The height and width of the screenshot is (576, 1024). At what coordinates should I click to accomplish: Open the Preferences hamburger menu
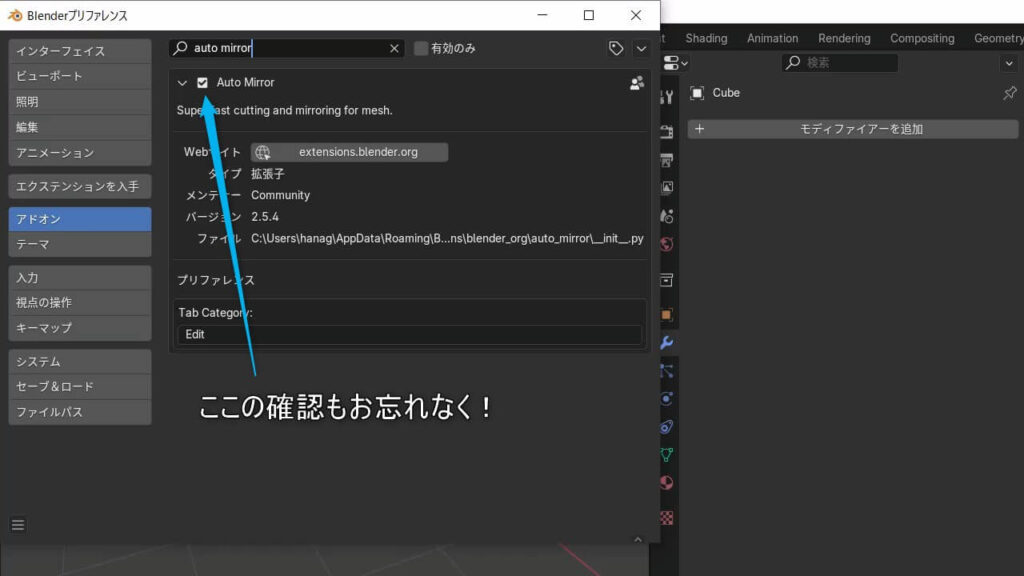pyautogui.click(x=18, y=525)
